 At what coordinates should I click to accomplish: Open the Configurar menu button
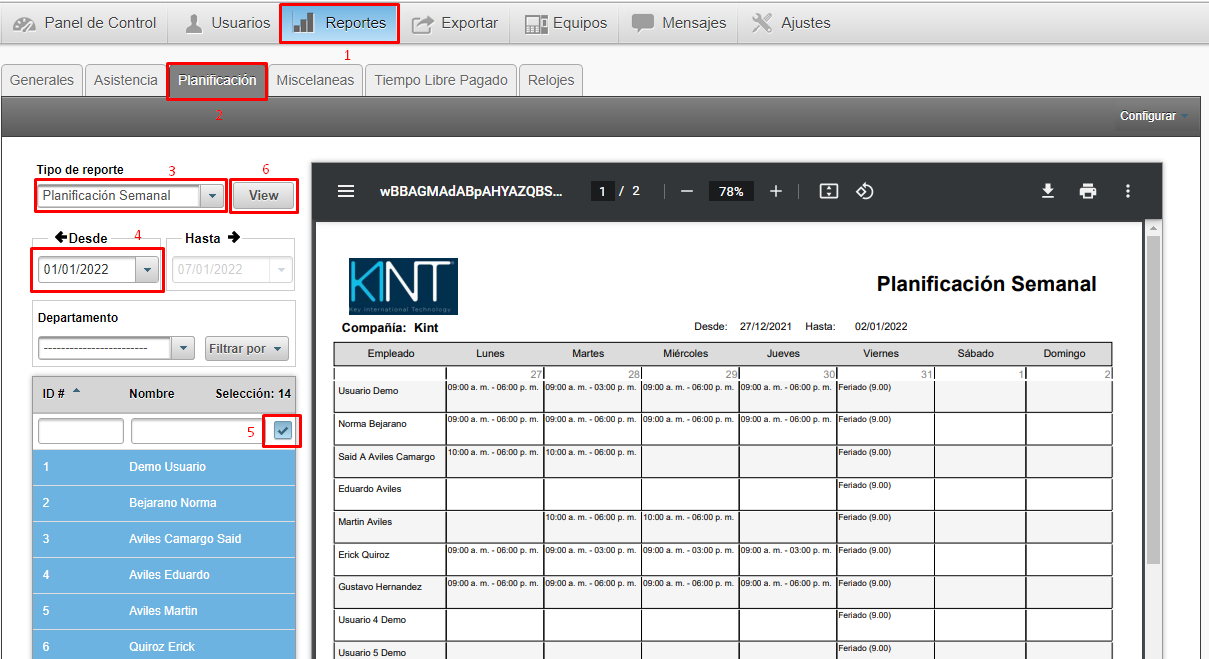[1154, 116]
